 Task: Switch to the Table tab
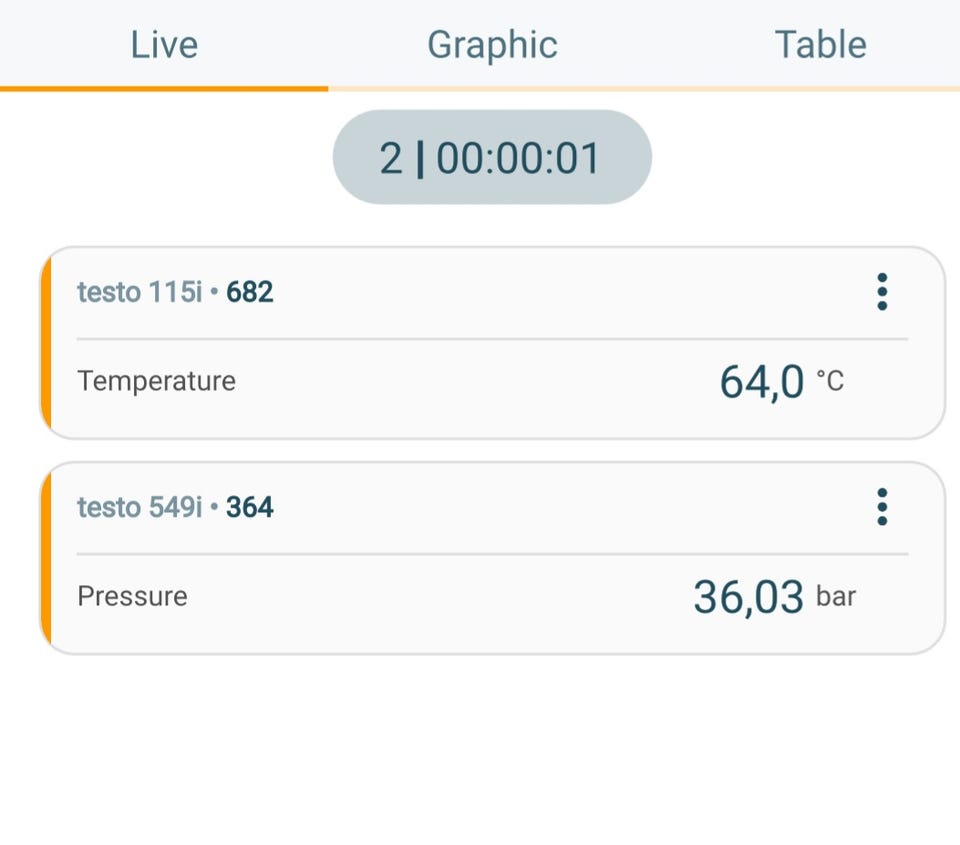pyautogui.click(x=820, y=45)
